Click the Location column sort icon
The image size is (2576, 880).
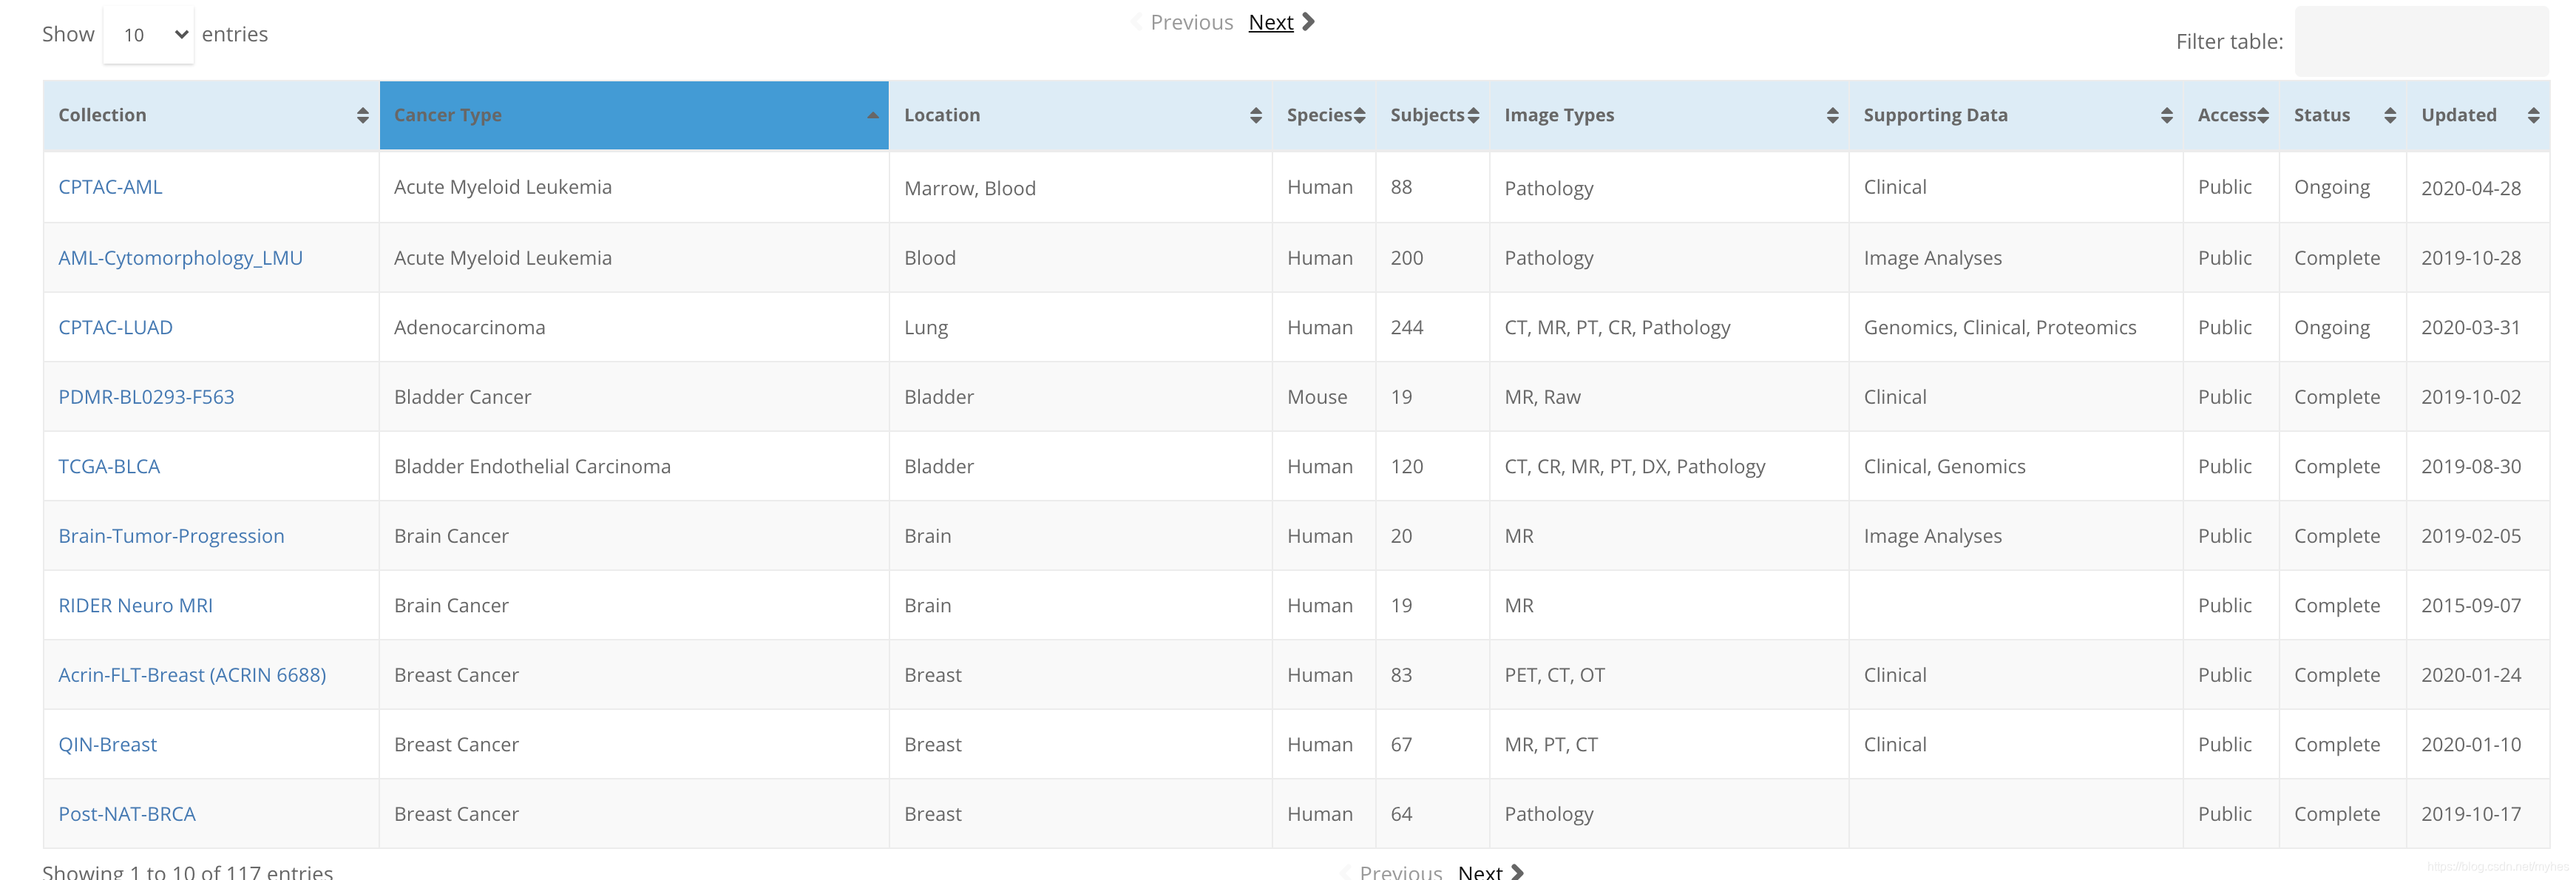(x=1253, y=115)
